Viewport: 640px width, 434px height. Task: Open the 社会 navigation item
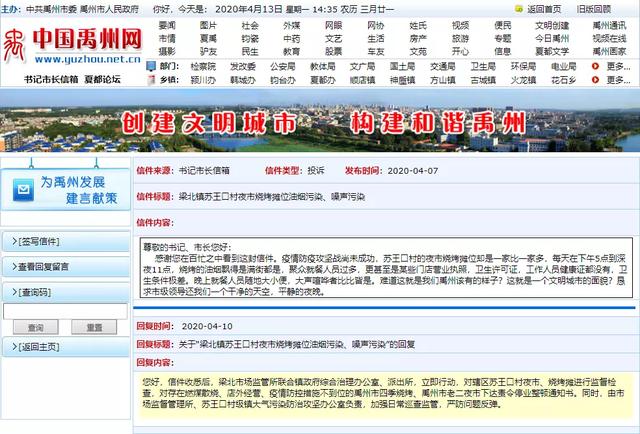tap(250, 25)
